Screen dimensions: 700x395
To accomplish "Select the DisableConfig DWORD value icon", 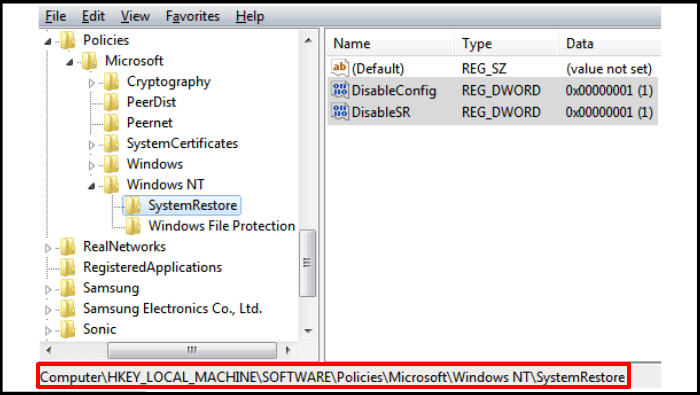I will pyautogui.click(x=340, y=90).
